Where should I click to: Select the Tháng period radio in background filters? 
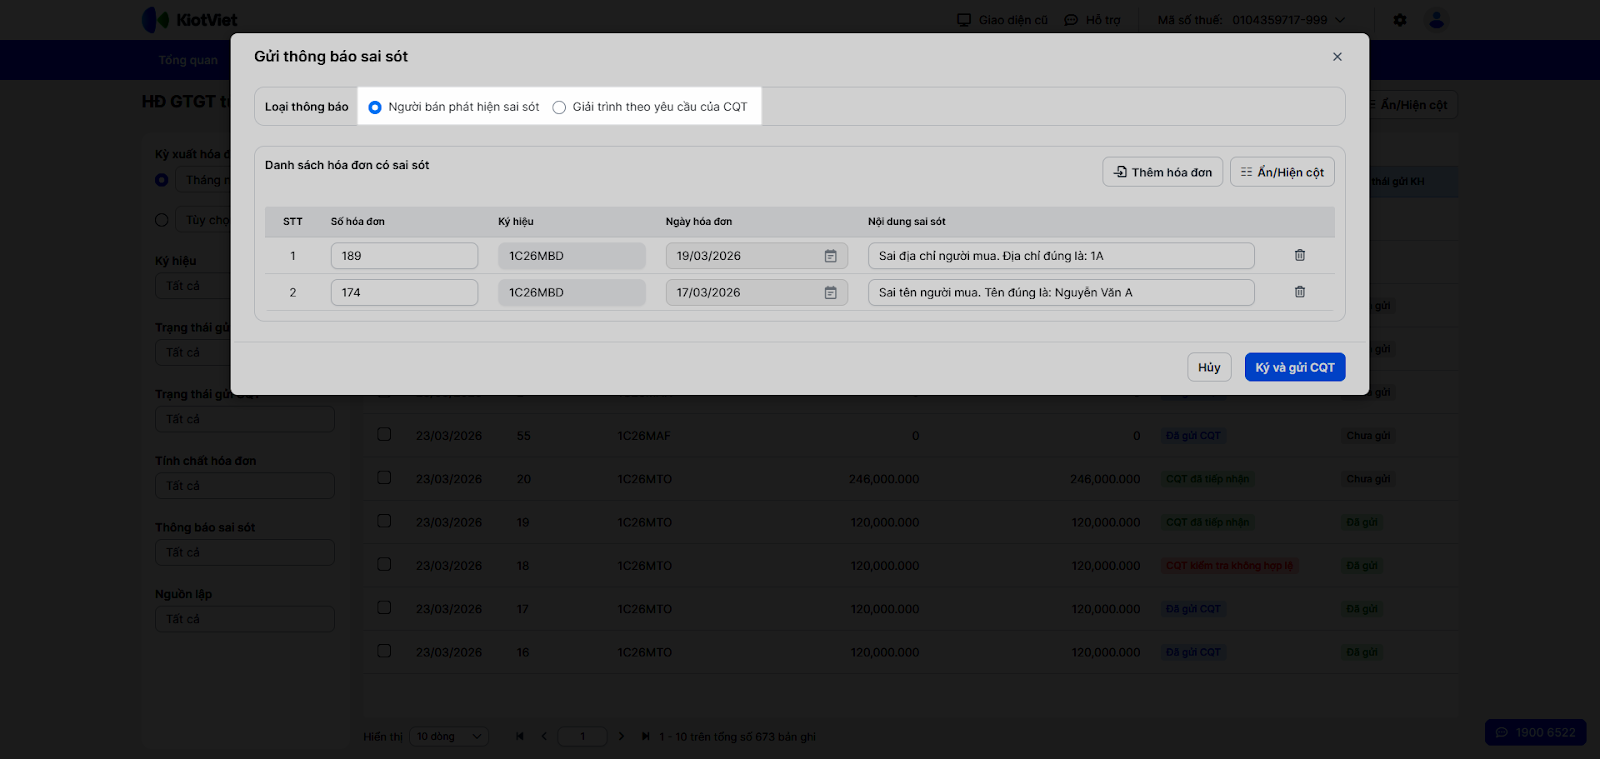tap(162, 180)
